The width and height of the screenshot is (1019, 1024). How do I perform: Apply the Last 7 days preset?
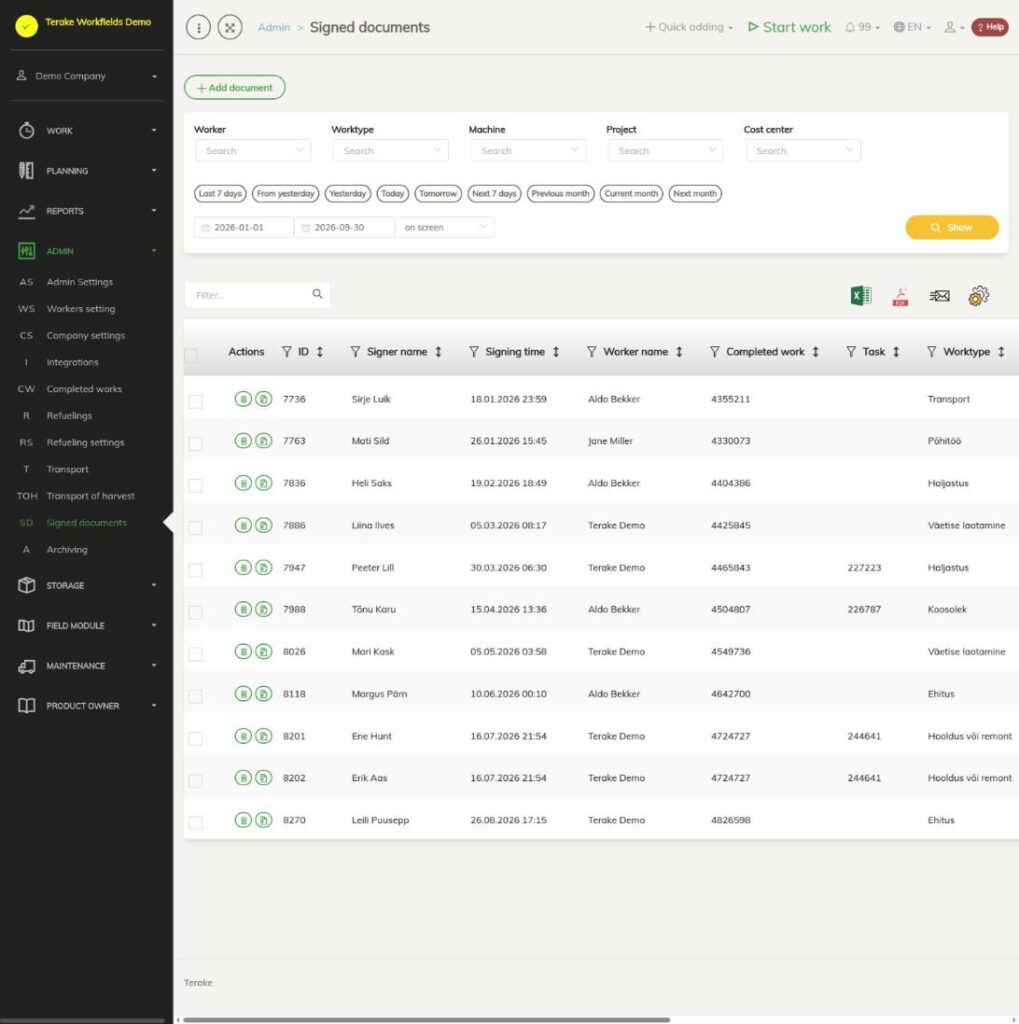220,194
